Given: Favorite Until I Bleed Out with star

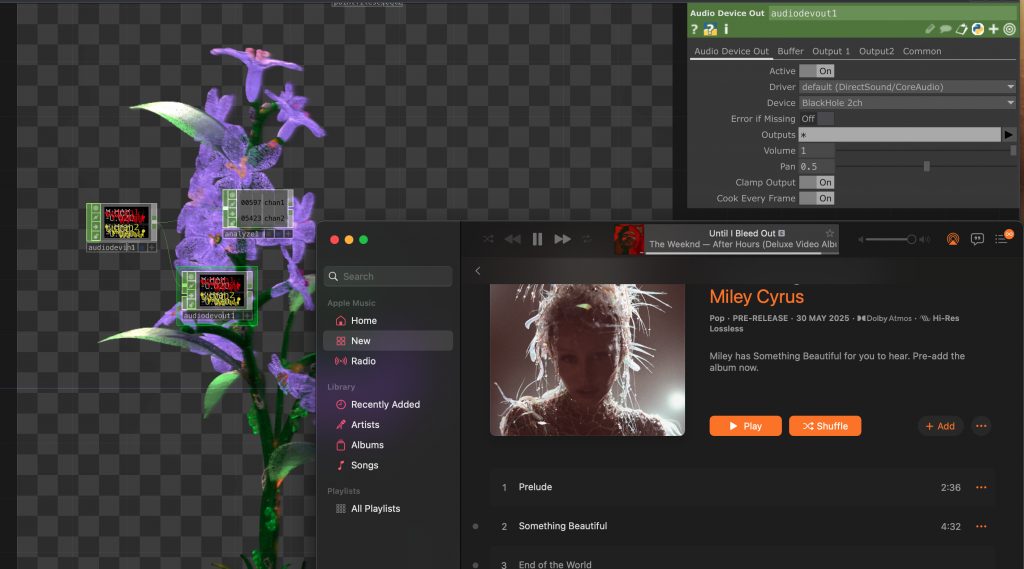Looking at the screenshot, I should click(x=829, y=233).
